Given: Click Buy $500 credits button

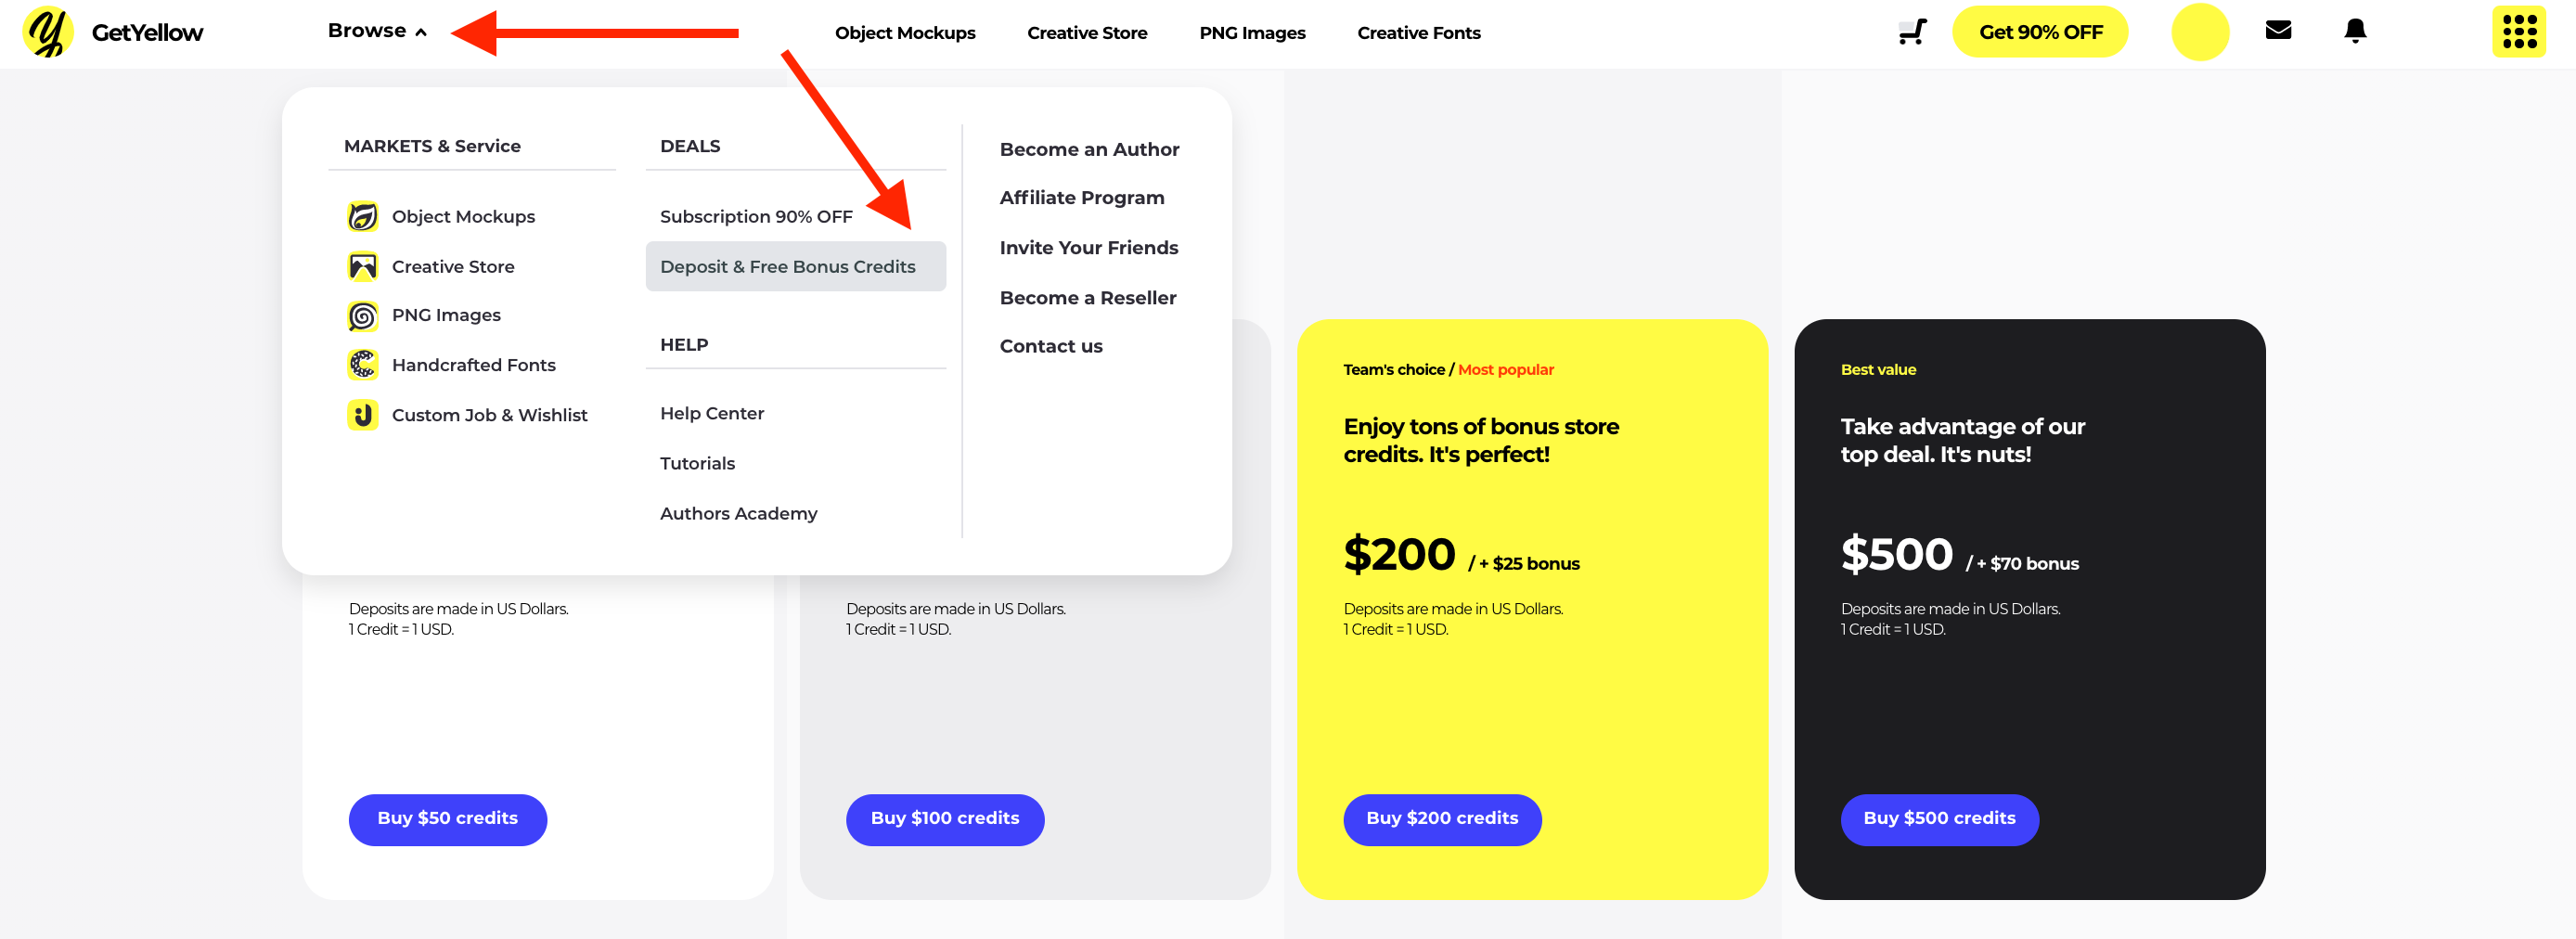Looking at the screenshot, I should coord(1939,819).
